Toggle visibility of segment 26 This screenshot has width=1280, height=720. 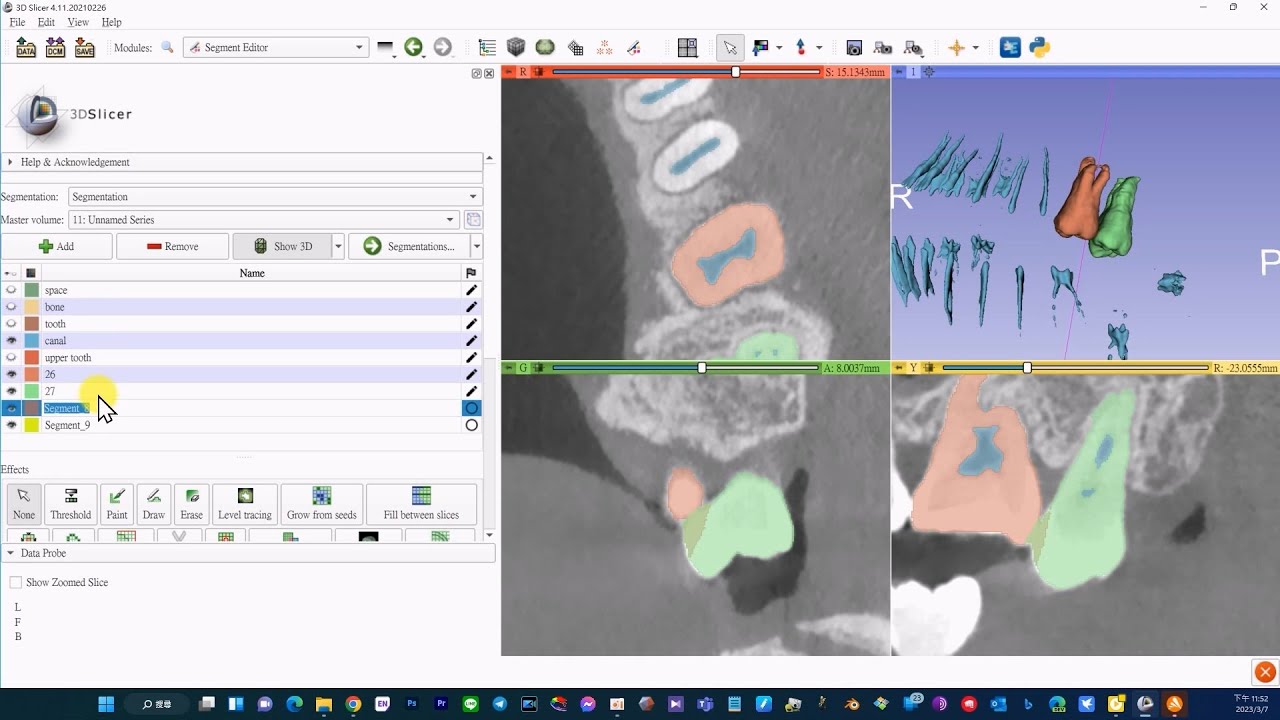point(12,374)
